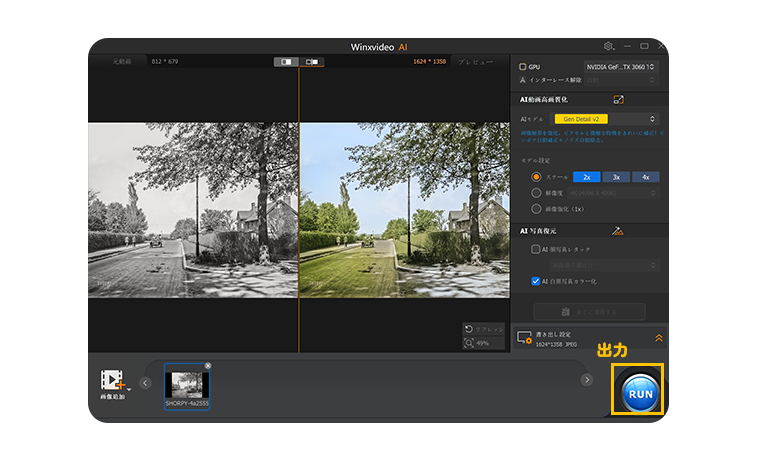Select the scale radio button
757x462 pixels.
[x=537, y=177]
